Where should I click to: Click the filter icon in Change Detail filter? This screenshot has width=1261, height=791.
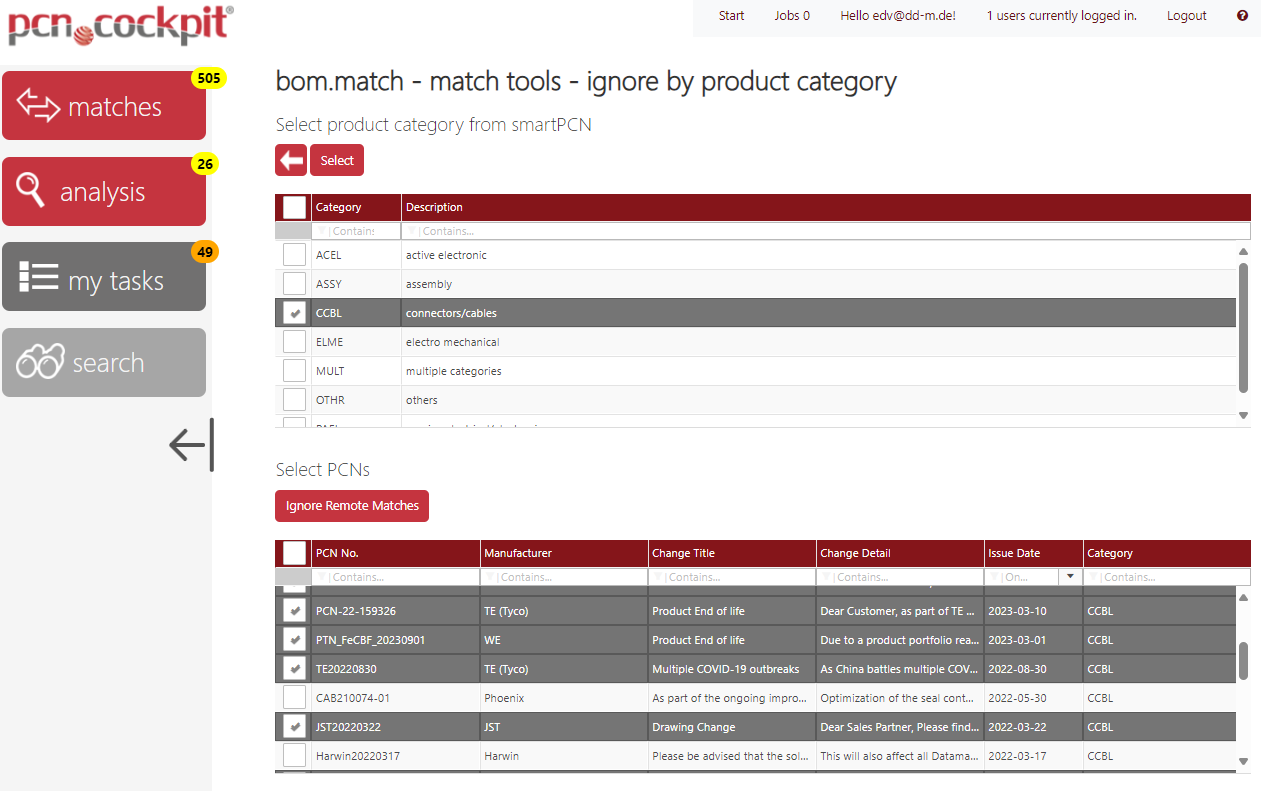click(827, 577)
